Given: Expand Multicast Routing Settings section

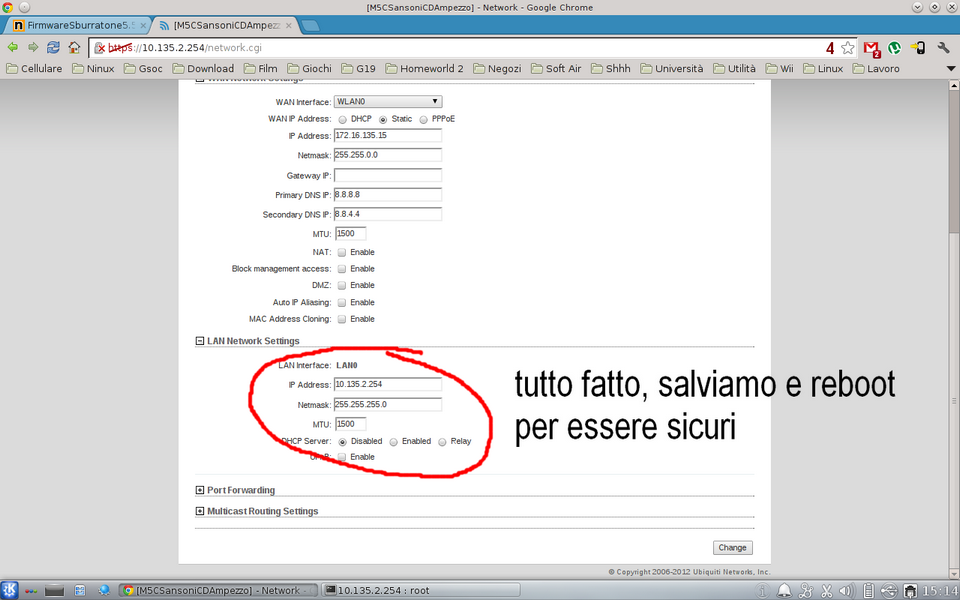Looking at the screenshot, I should click(x=199, y=511).
